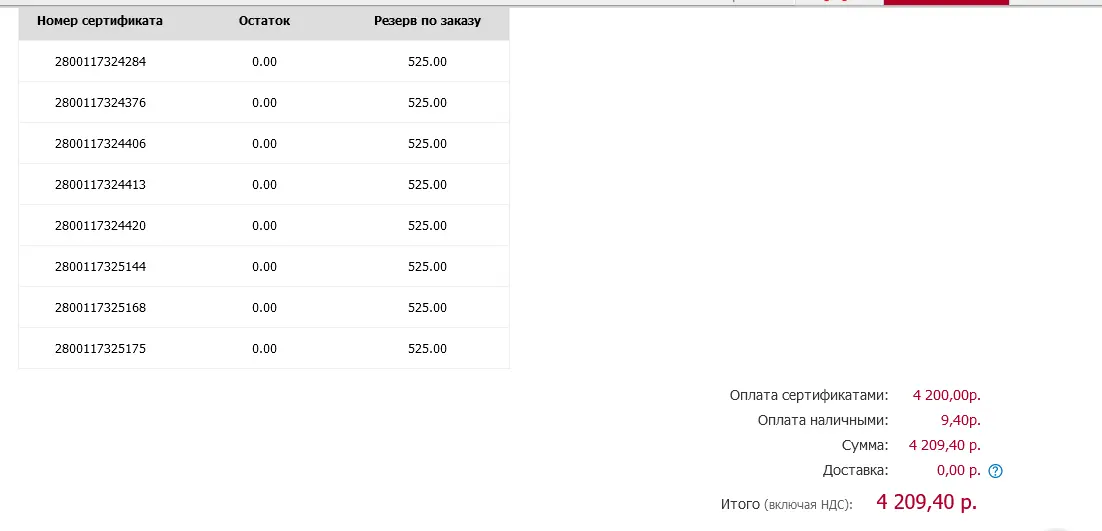1102x531 pixels.
Task: Click the 0.00 balance for certificate 2800117325175
Action: coord(264,349)
